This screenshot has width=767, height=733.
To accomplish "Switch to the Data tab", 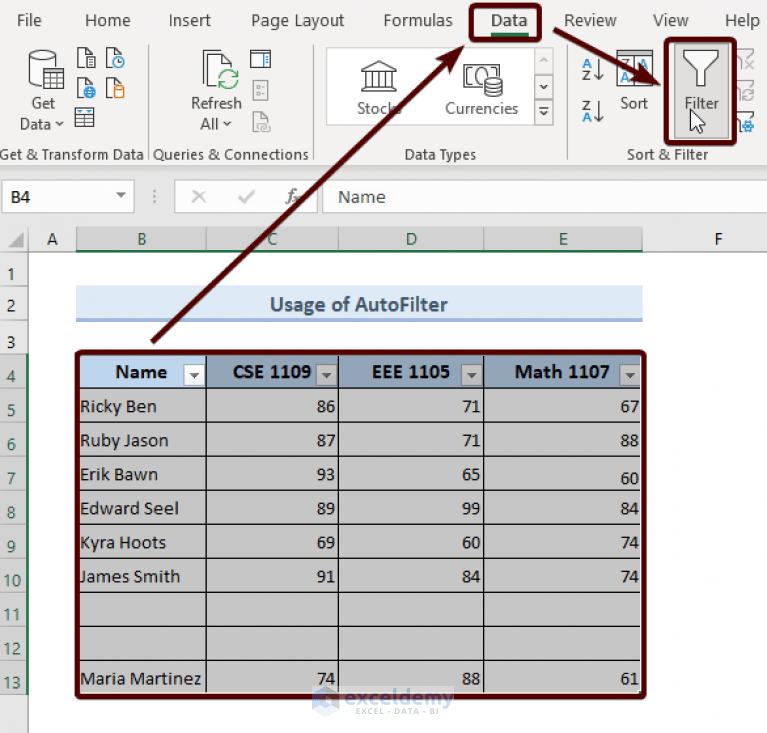I will click(x=509, y=21).
